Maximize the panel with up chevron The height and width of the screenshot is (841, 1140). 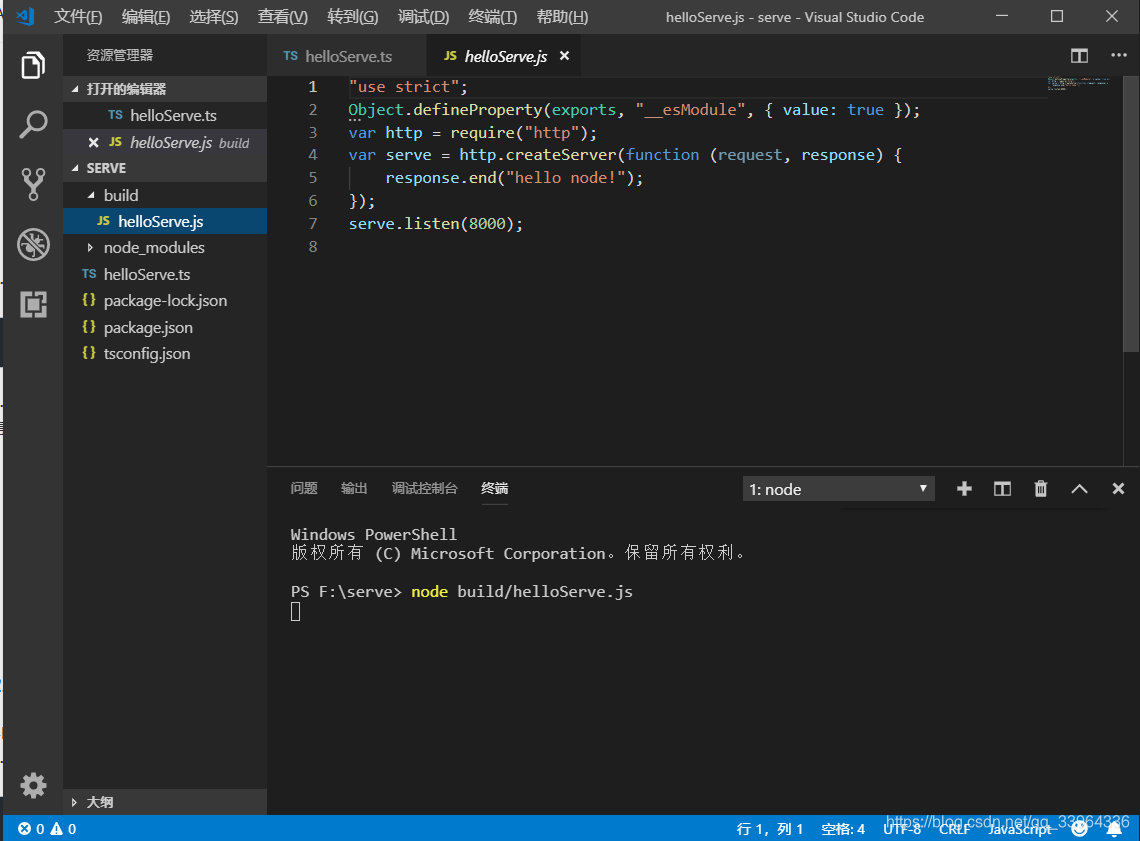(1079, 488)
